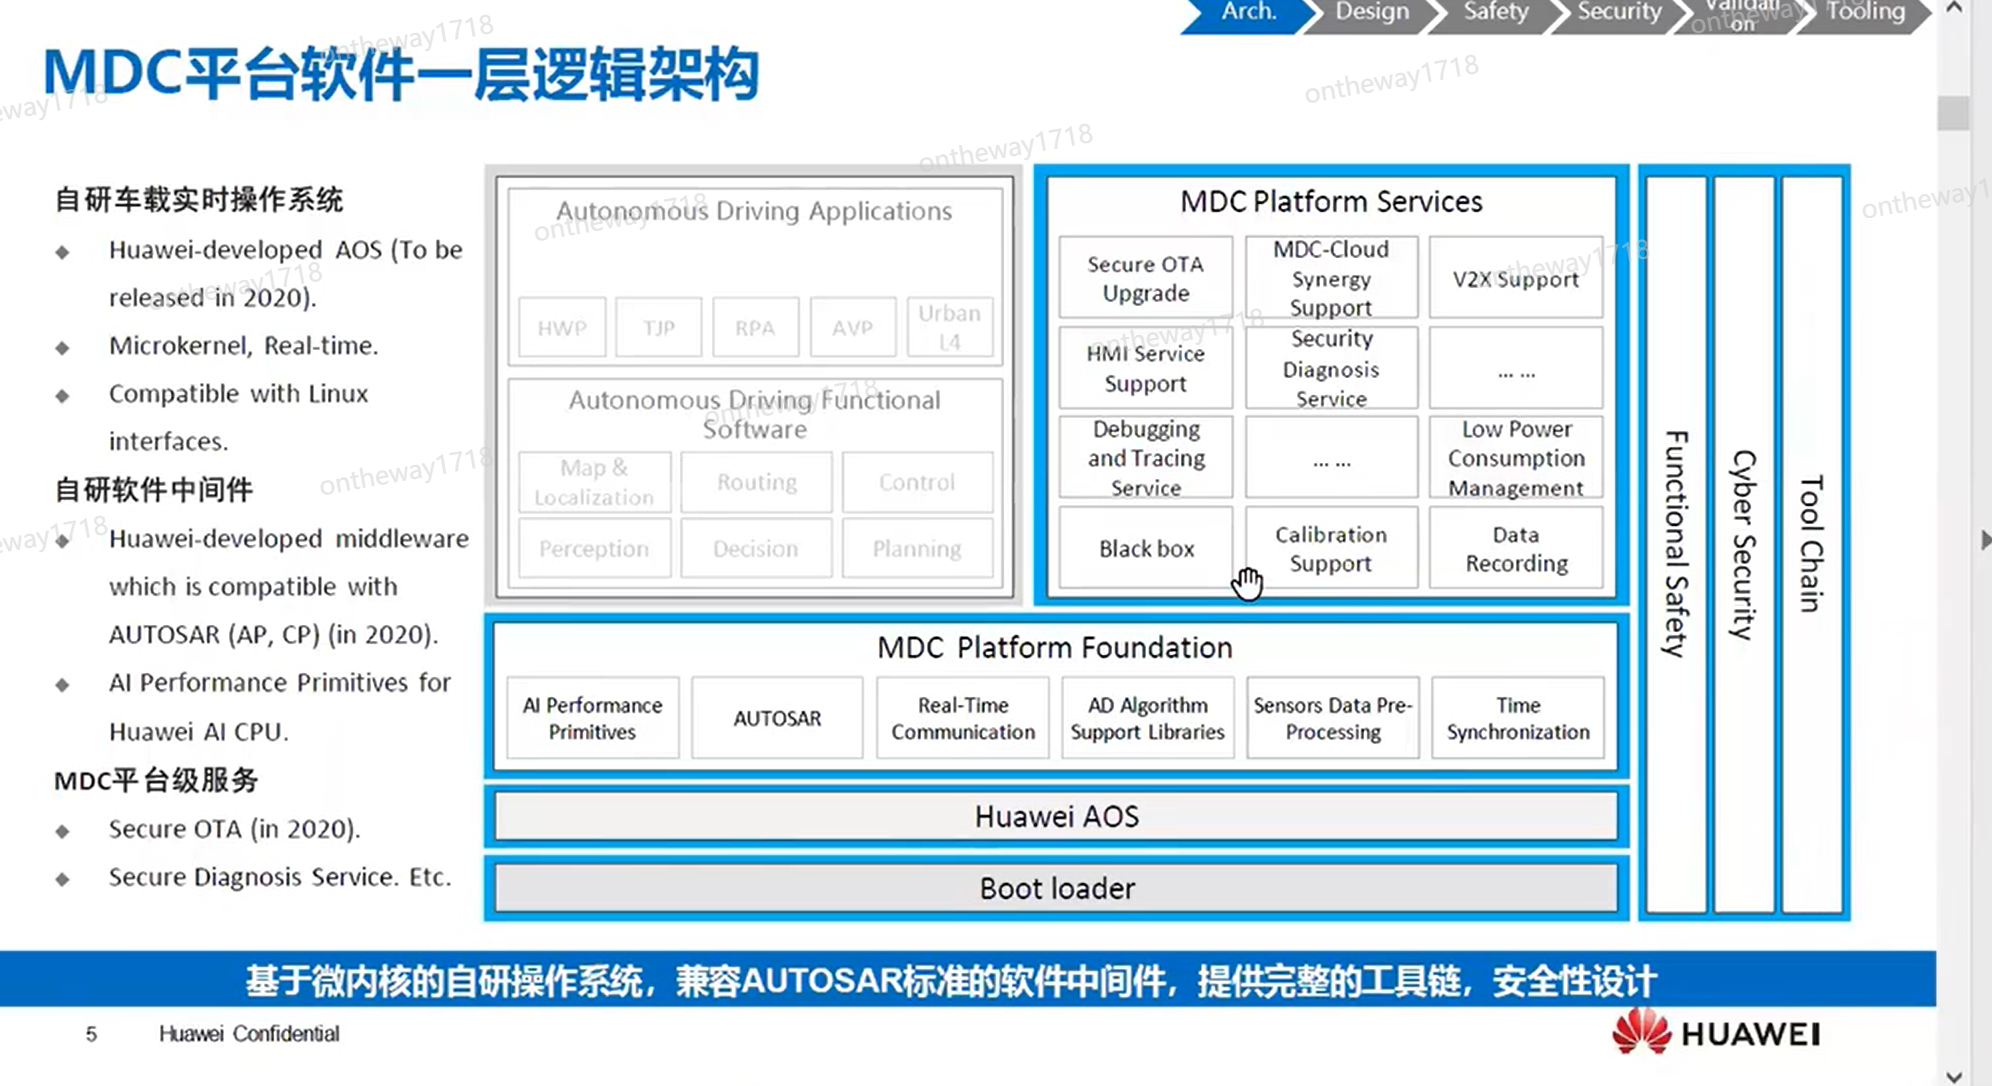Click the Huawei logo in the footer

click(x=1716, y=1033)
